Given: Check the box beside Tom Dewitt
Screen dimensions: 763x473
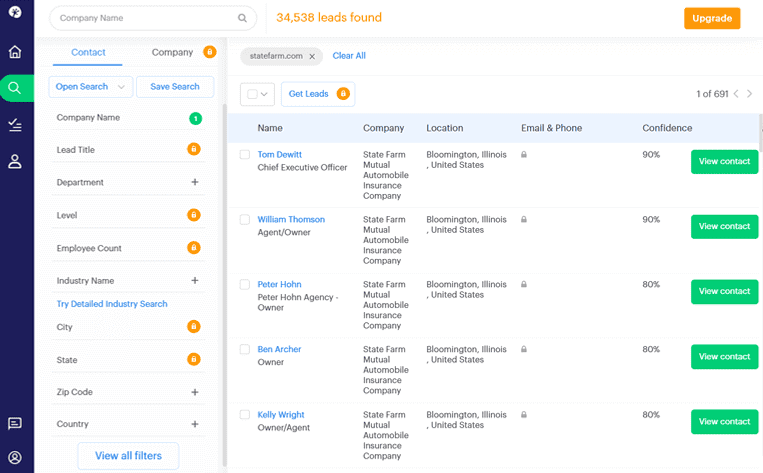Looking at the screenshot, I should pos(245,154).
